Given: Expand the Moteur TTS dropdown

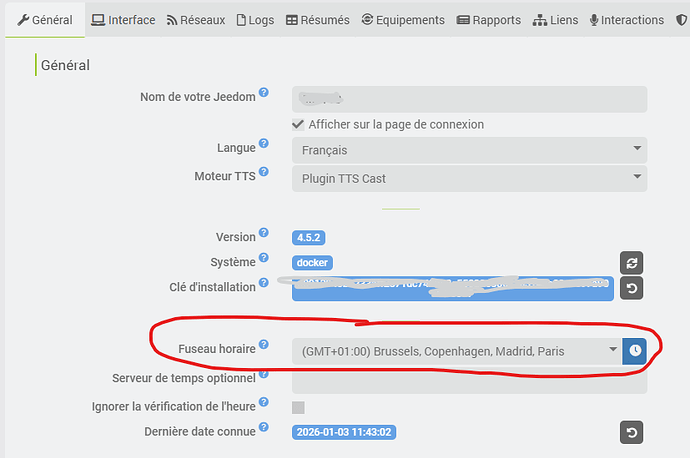Looking at the screenshot, I should click(x=469, y=179).
